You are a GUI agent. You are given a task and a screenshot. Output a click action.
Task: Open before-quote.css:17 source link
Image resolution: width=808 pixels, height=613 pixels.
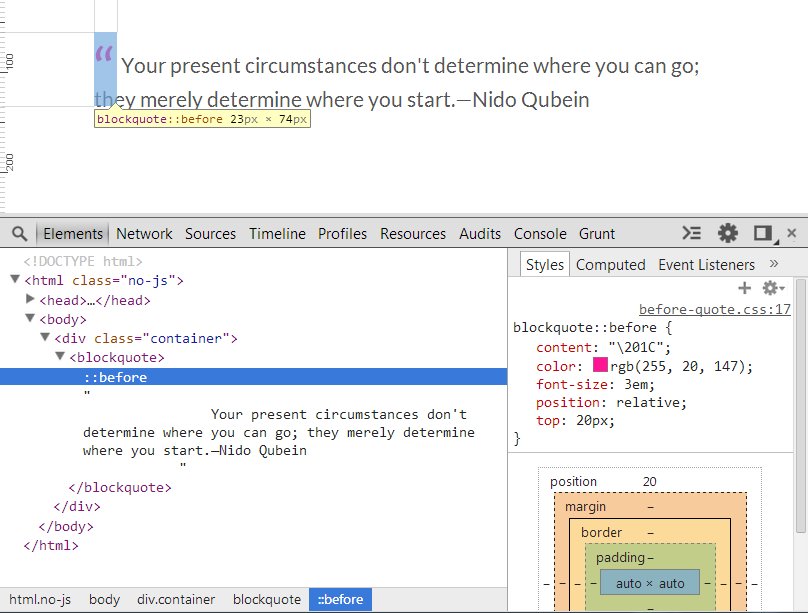coord(715,309)
